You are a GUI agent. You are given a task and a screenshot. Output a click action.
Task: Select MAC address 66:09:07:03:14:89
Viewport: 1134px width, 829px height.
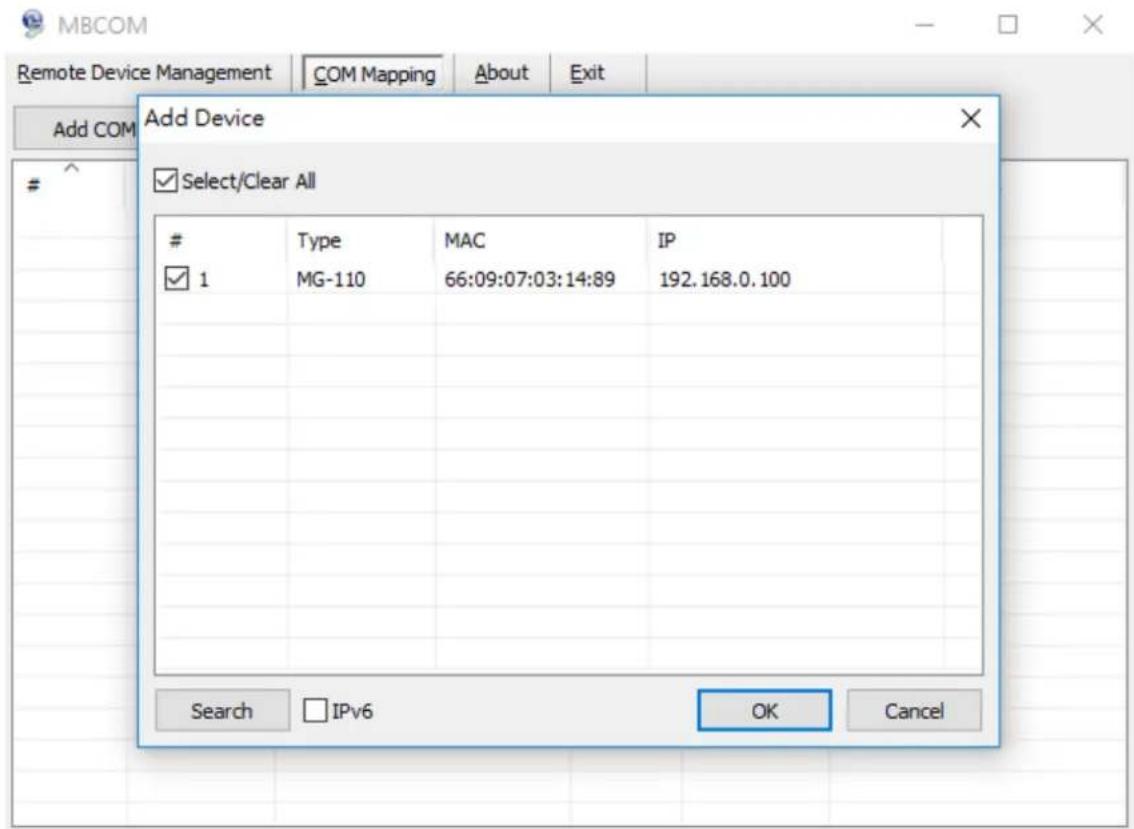click(529, 279)
